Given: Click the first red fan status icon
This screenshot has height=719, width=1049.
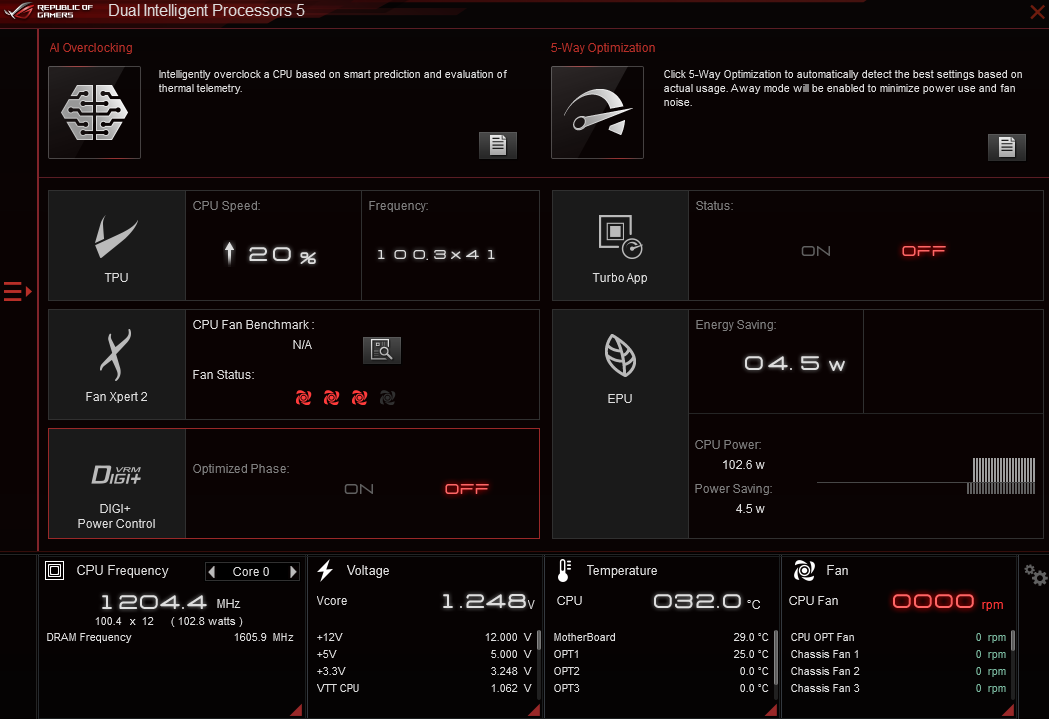Looking at the screenshot, I should click(303, 398).
